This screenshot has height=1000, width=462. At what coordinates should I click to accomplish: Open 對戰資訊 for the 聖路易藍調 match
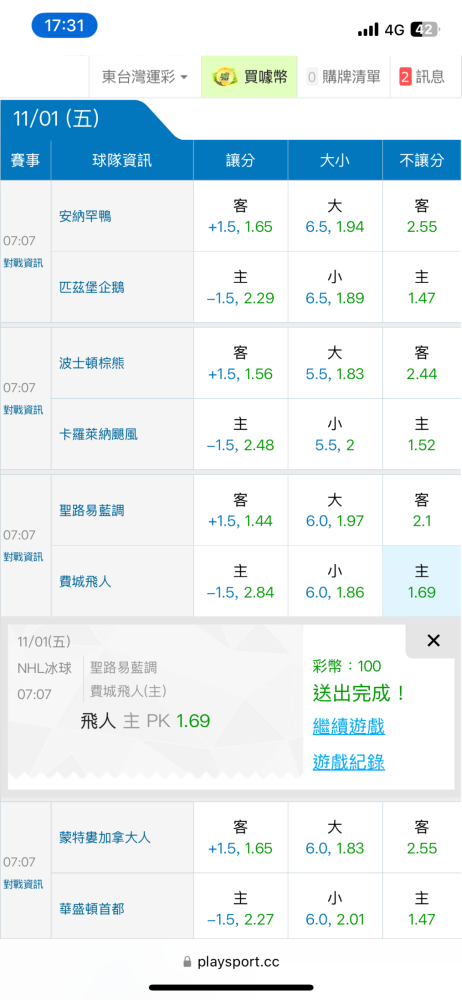pos(25,556)
